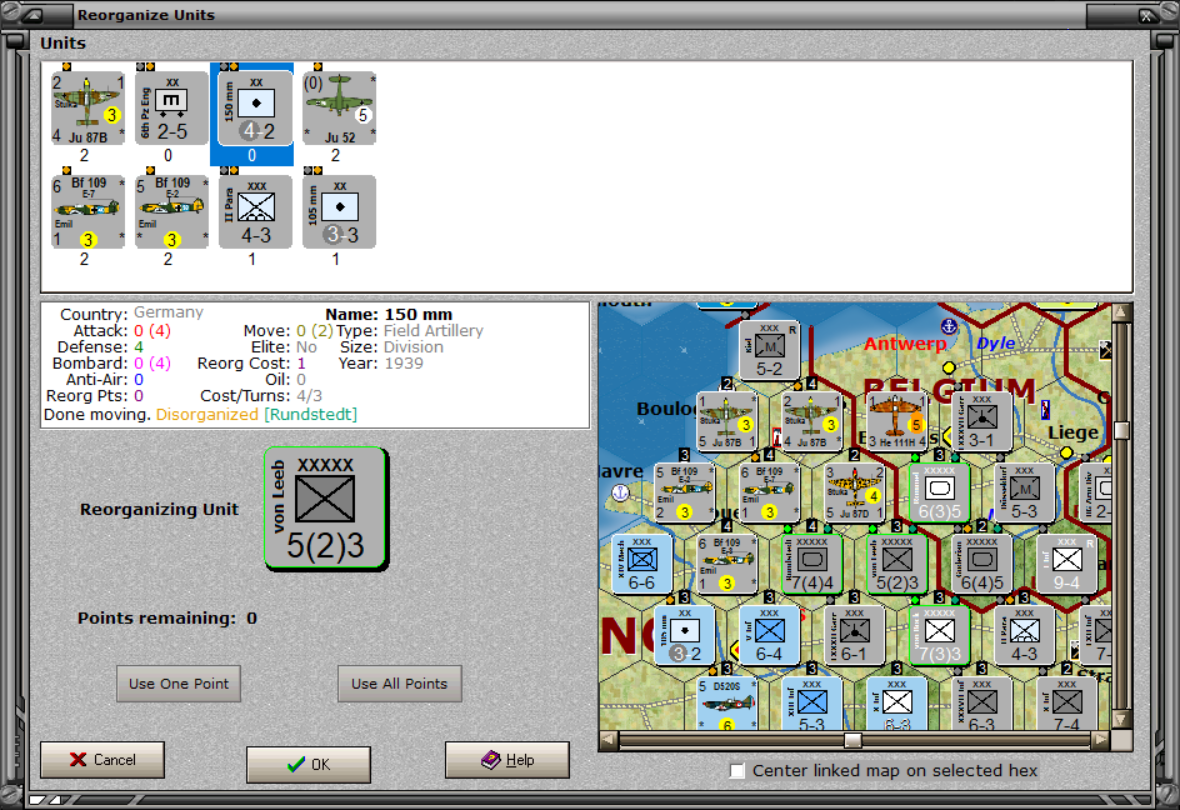Select the Bf 109 E-7 unit in Units list
The height and width of the screenshot is (810, 1180).
click(88, 212)
